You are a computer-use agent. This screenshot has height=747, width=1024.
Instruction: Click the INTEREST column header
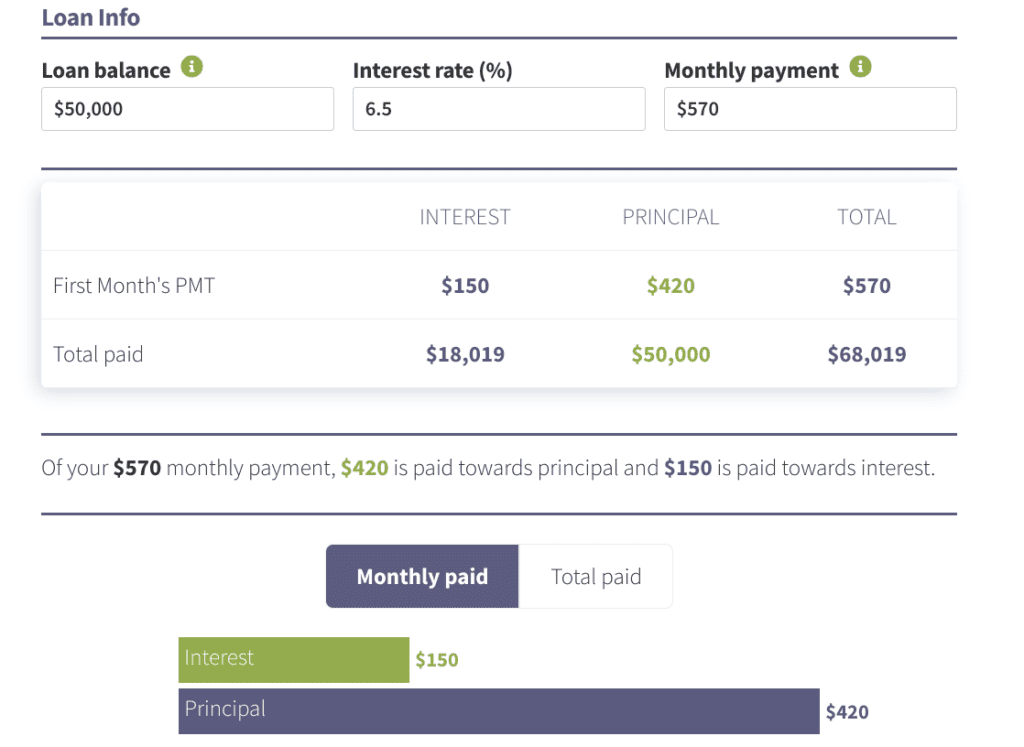tap(465, 216)
